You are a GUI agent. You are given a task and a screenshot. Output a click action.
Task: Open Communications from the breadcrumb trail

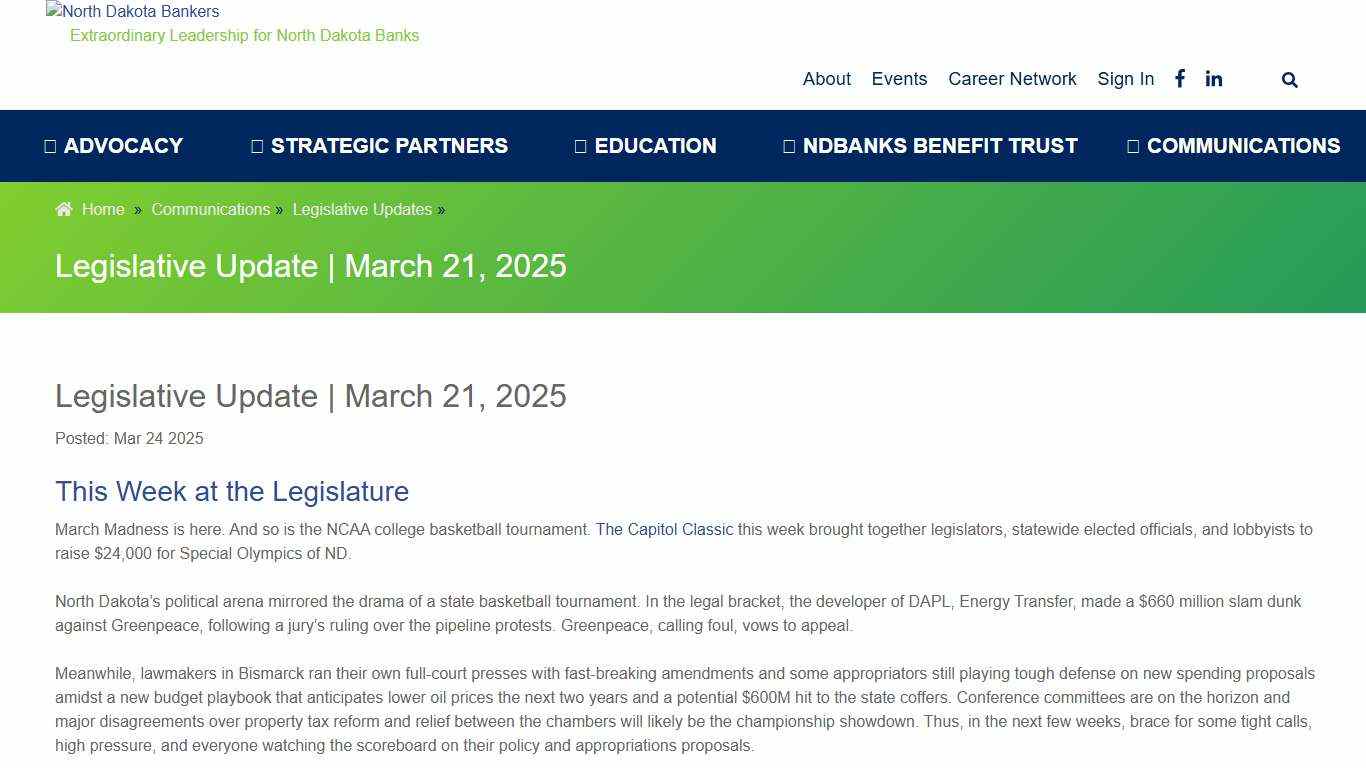pos(211,209)
